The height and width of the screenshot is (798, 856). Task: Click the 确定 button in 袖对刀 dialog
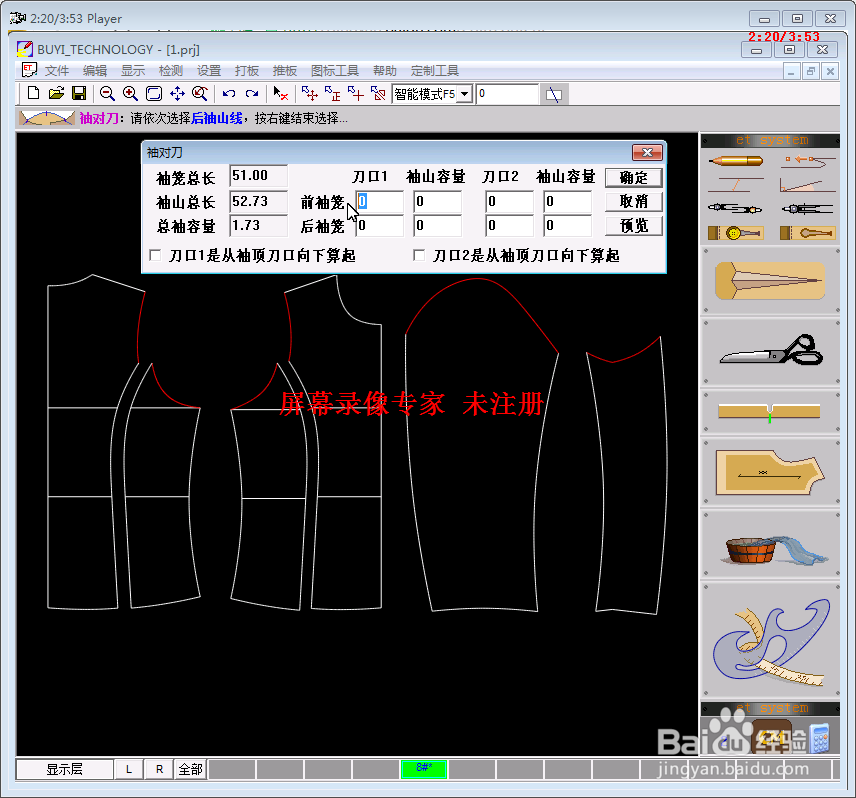(634, 177)
